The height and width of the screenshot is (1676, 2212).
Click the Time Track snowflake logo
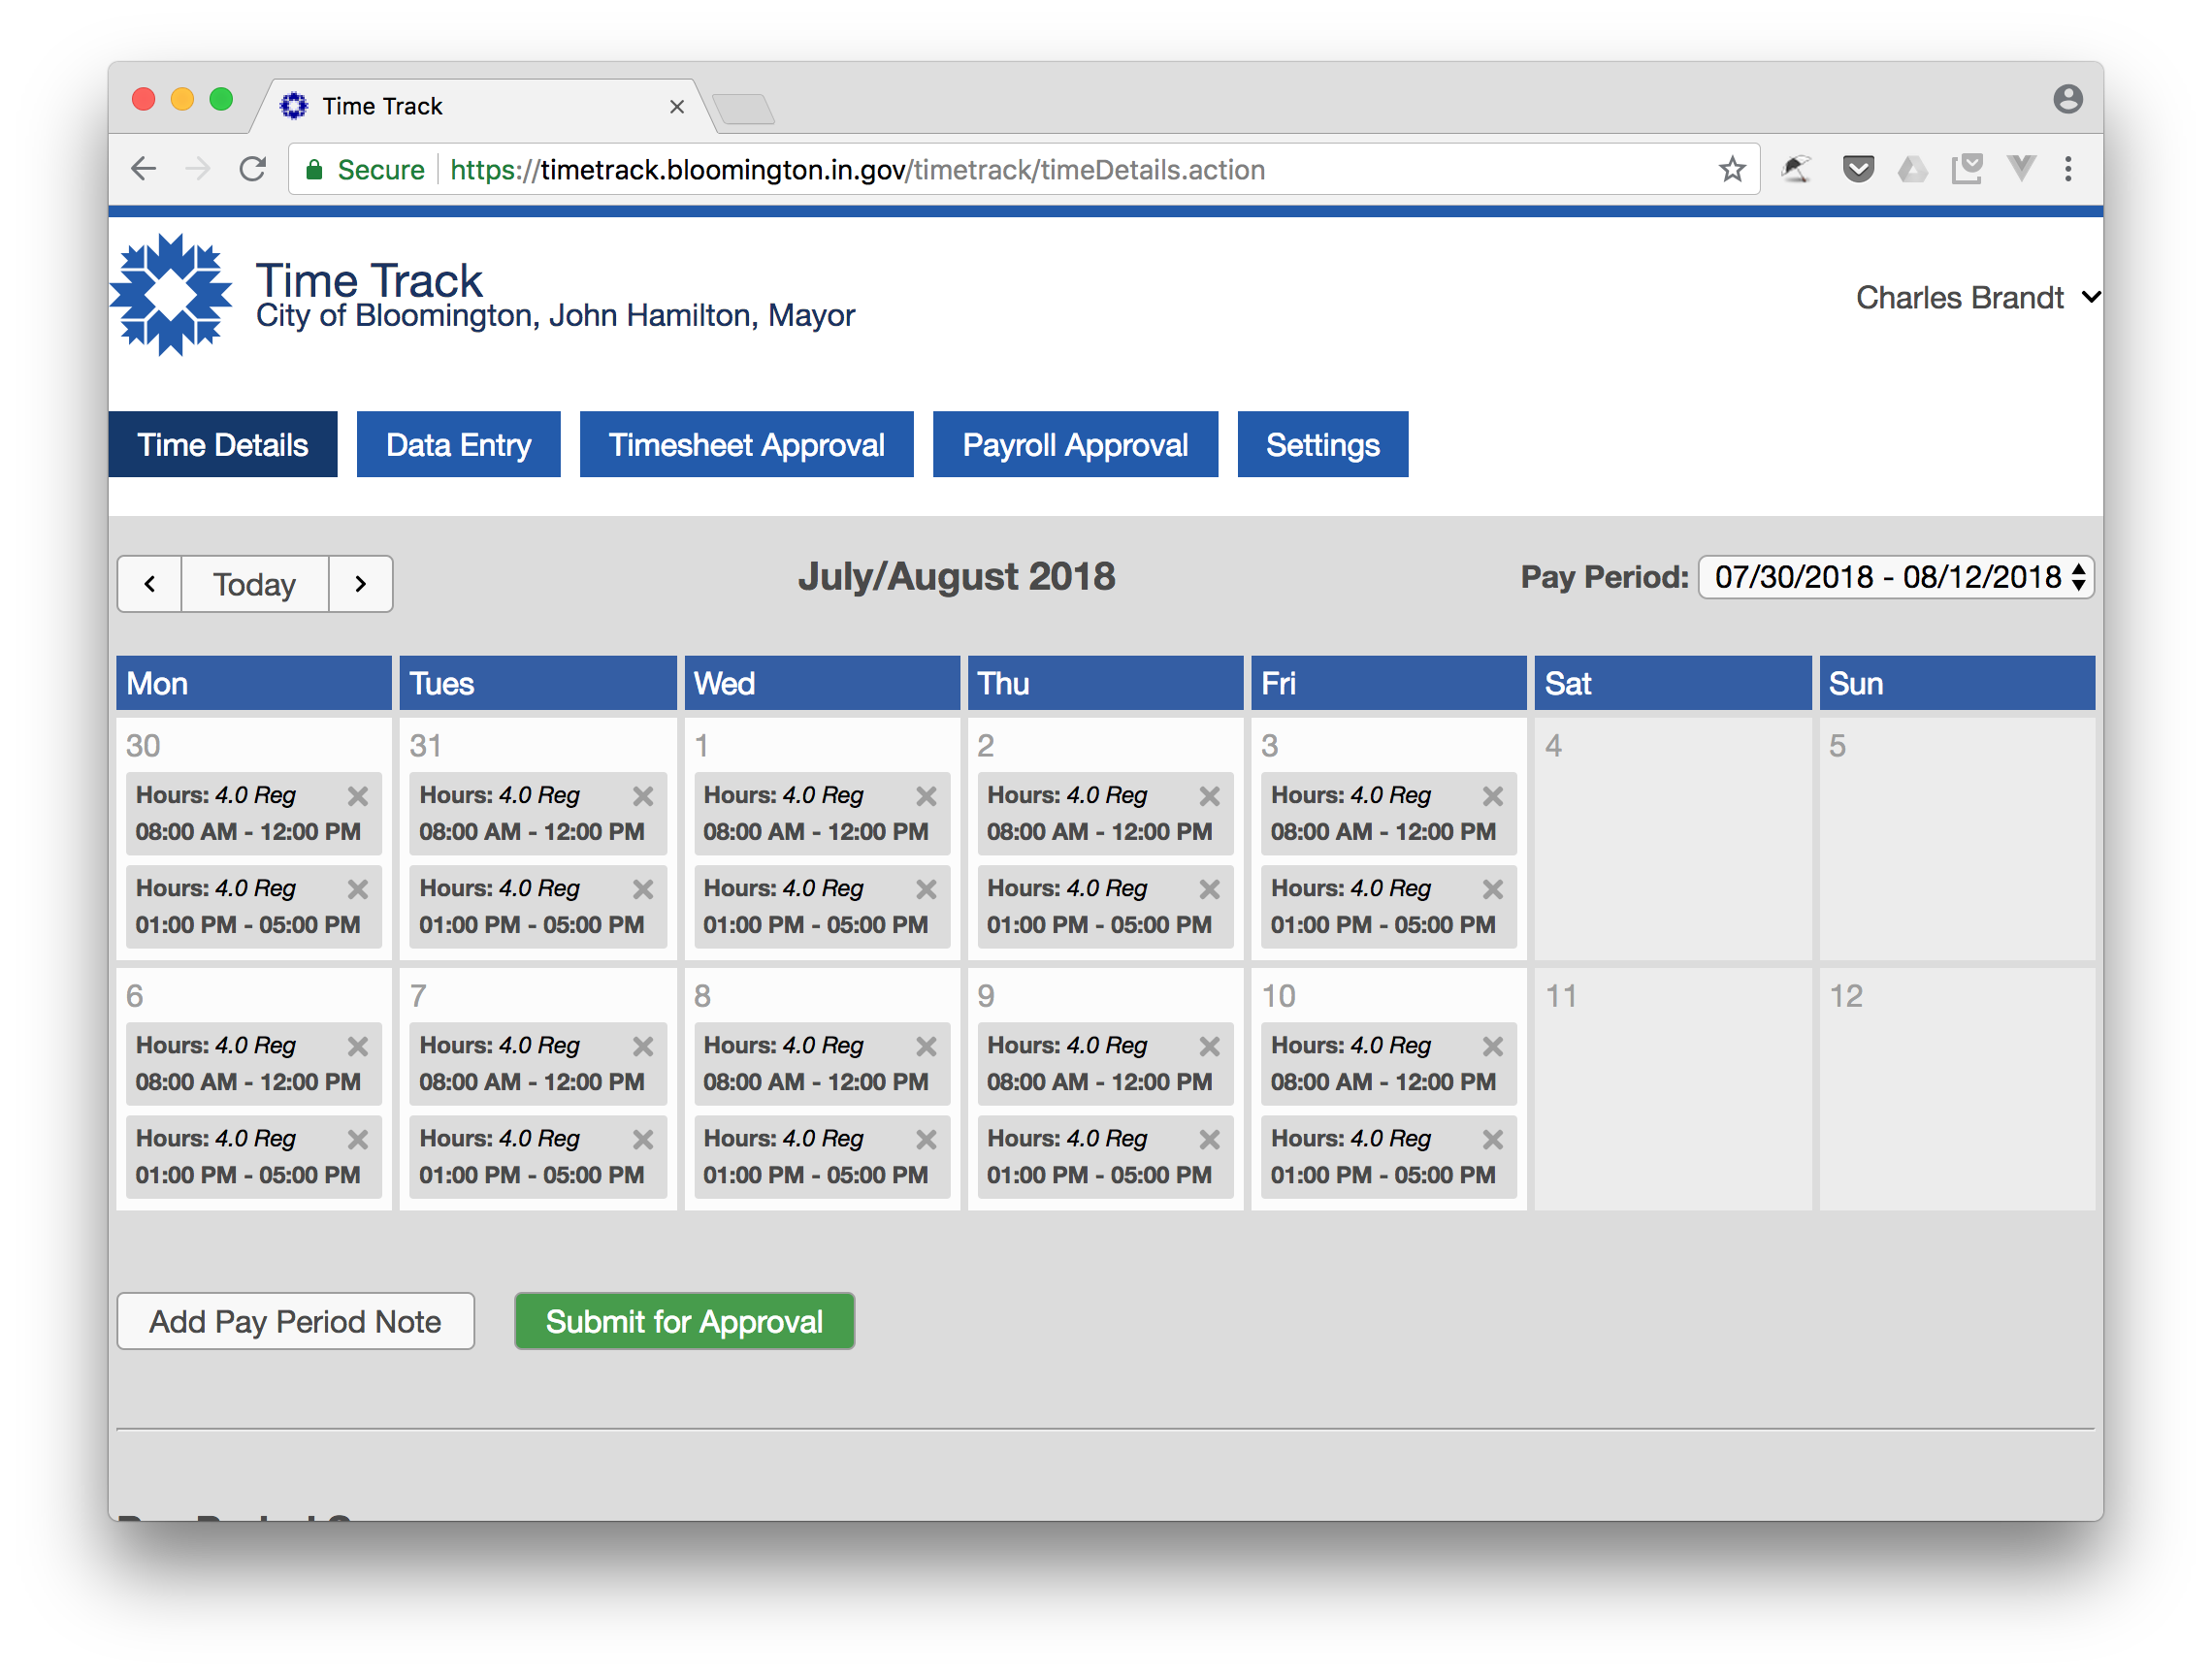coord(172,294)
